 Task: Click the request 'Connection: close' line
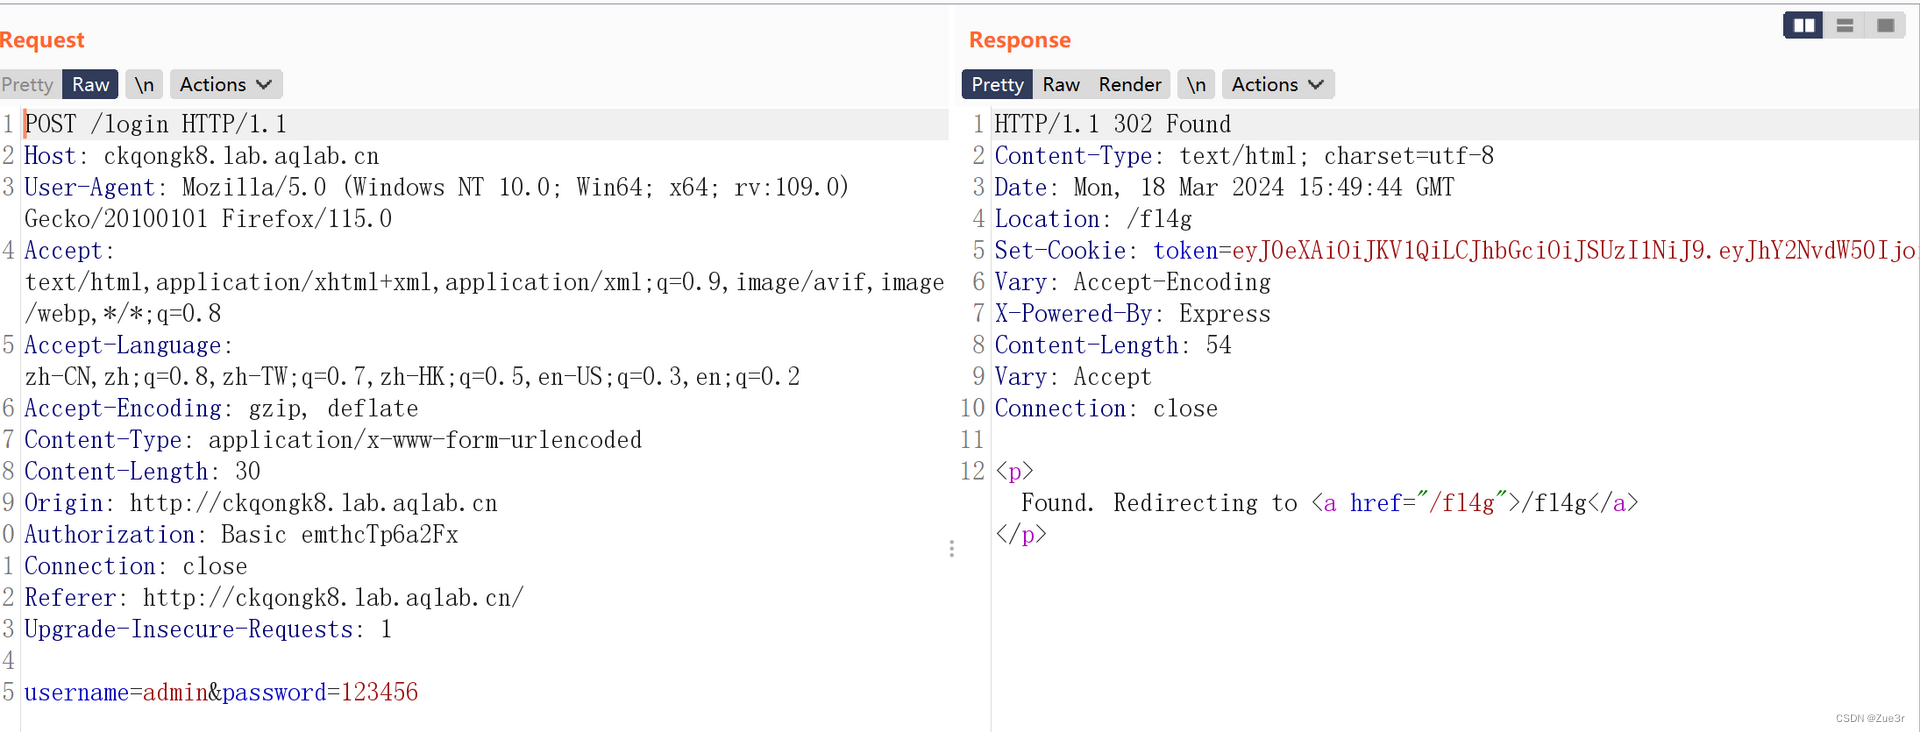point(136,566)
